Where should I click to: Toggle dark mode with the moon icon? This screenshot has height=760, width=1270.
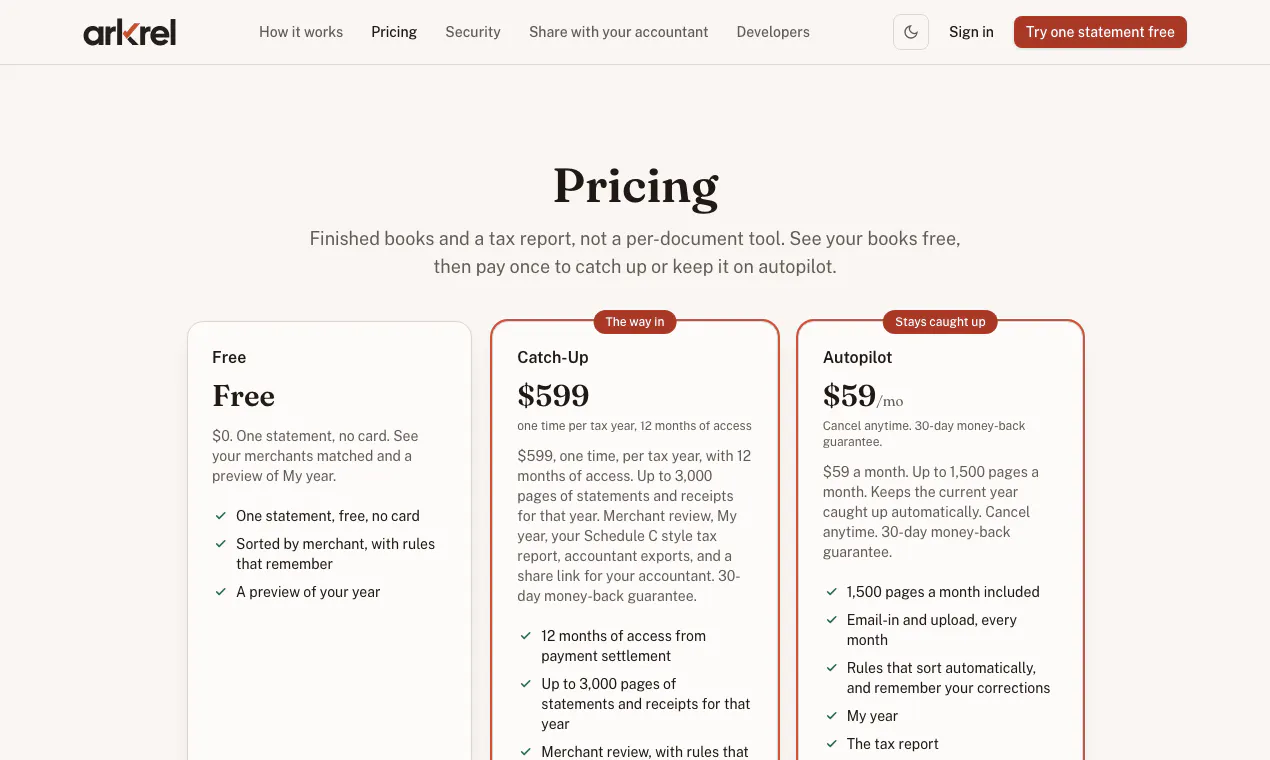[x=911, y=32]
